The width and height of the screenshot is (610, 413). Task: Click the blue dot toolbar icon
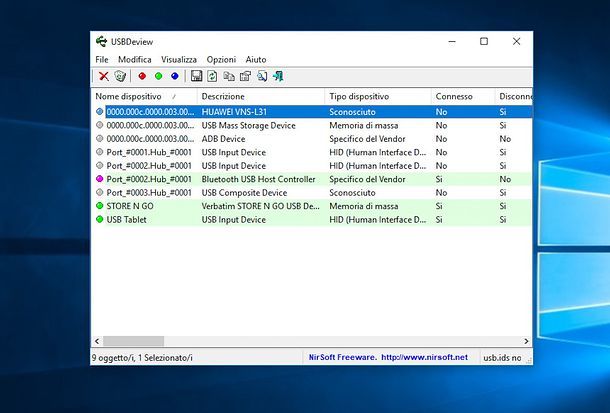coord(175,76)
